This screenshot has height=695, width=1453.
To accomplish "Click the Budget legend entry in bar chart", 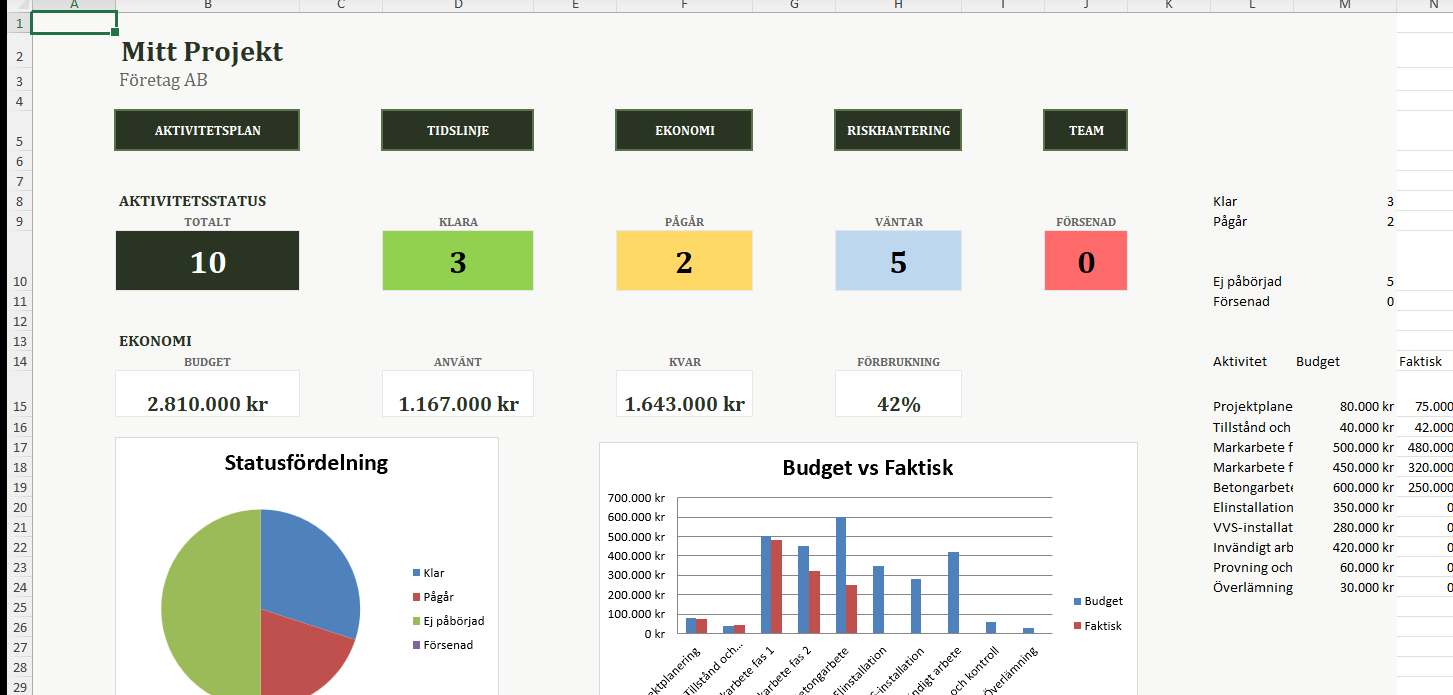I will click(1098, 601).
